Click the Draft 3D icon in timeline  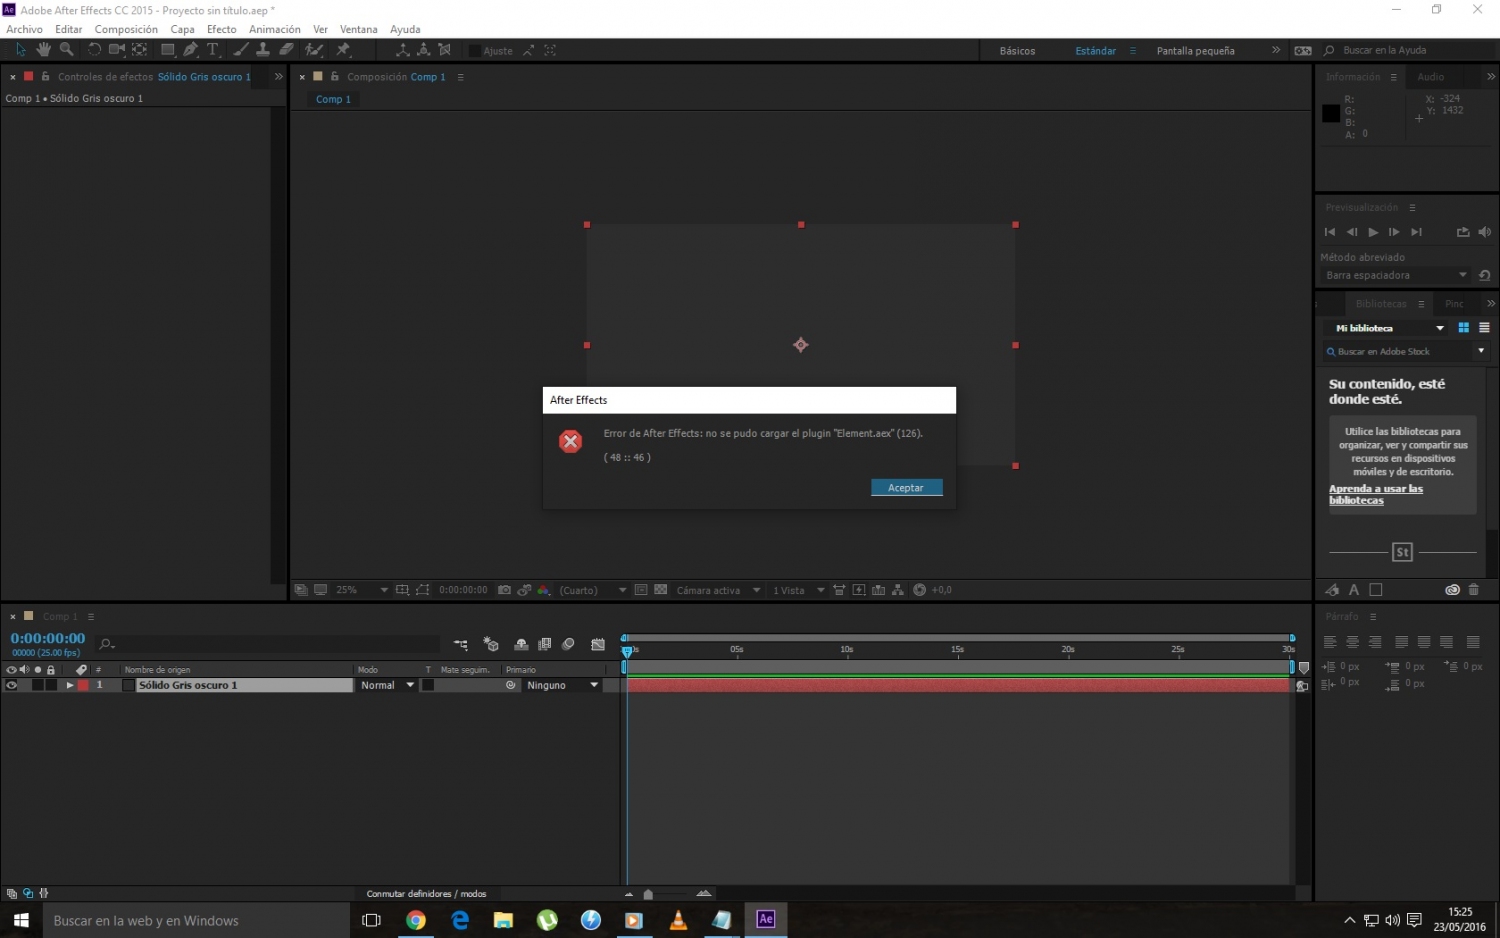(491, 645)
